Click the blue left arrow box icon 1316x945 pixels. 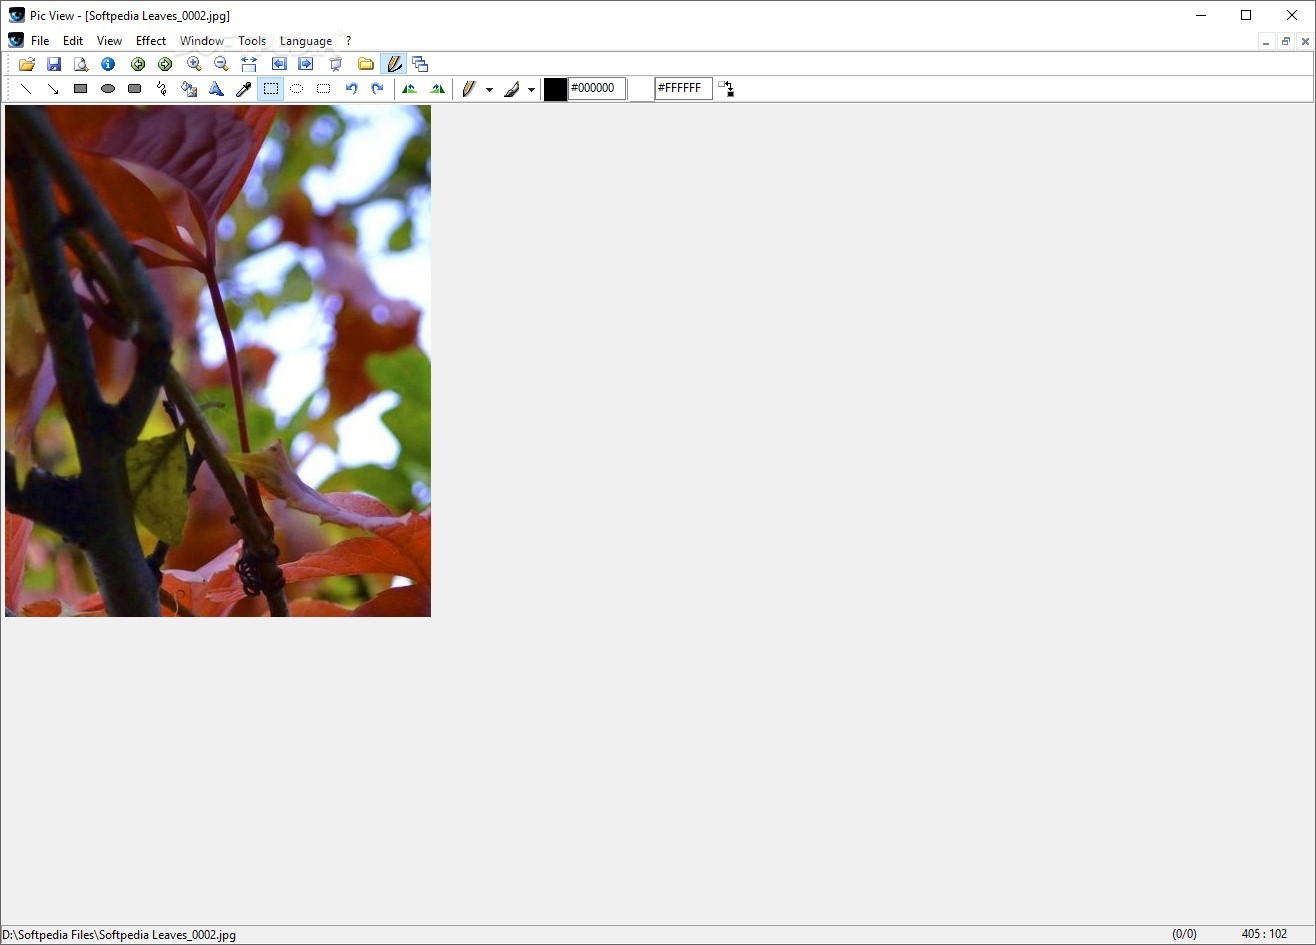279,64
